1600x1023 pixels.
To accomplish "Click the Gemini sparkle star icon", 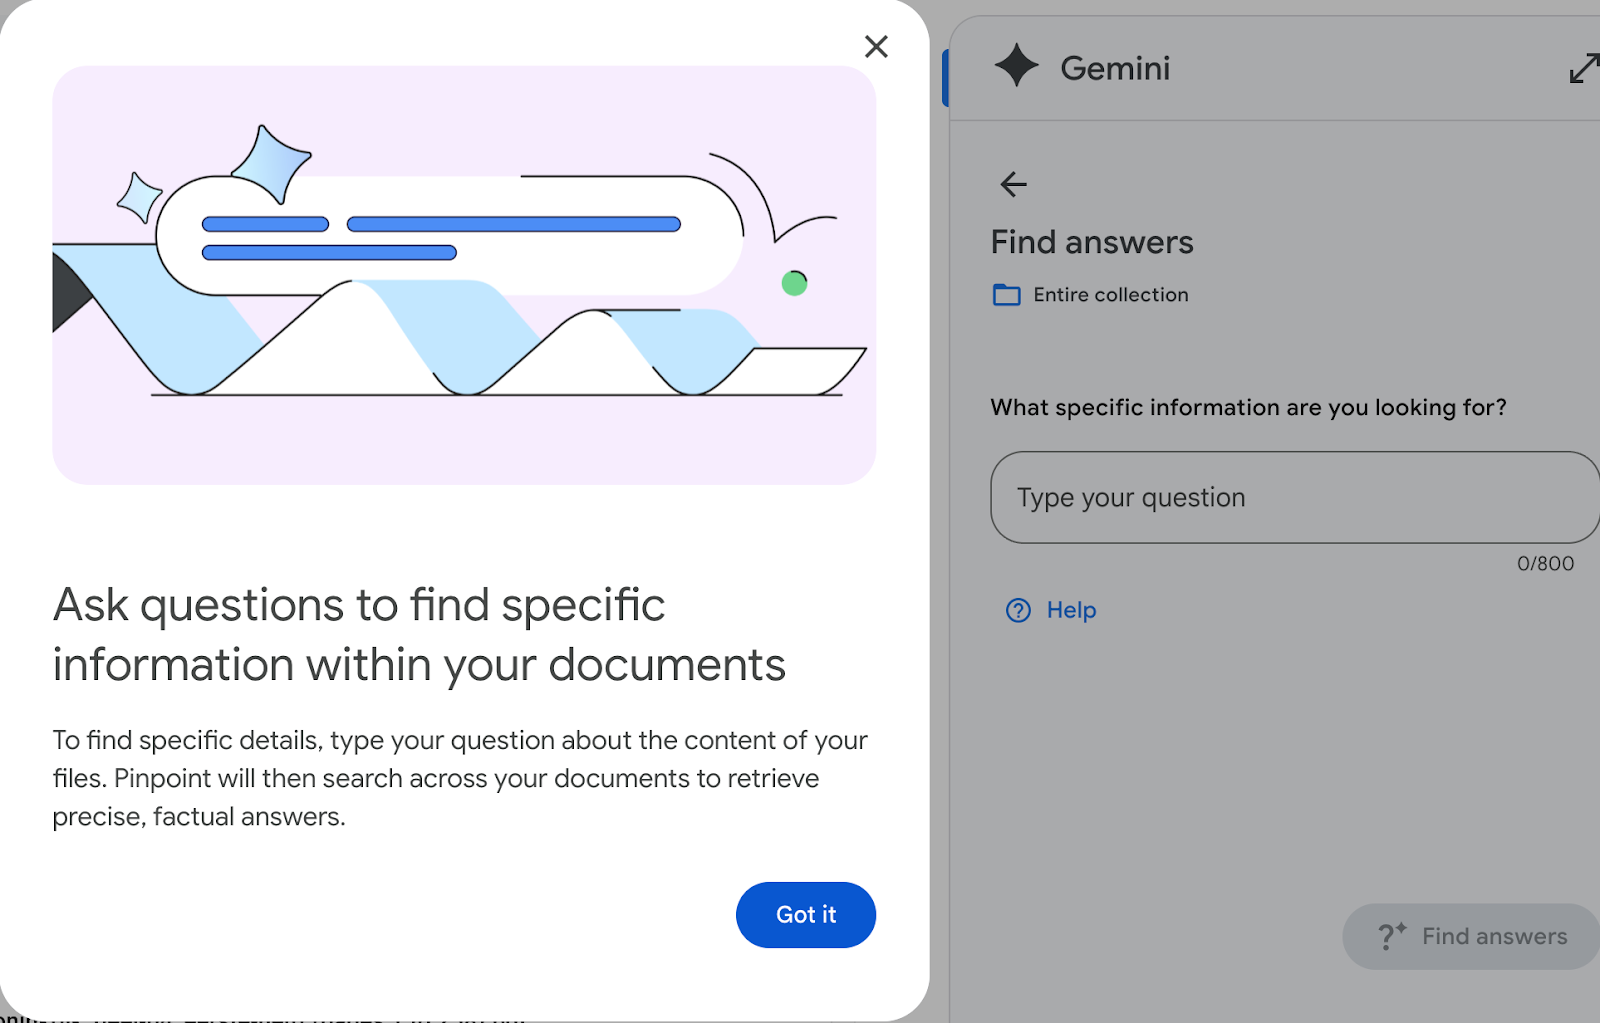I will (x=1017, y=66).
